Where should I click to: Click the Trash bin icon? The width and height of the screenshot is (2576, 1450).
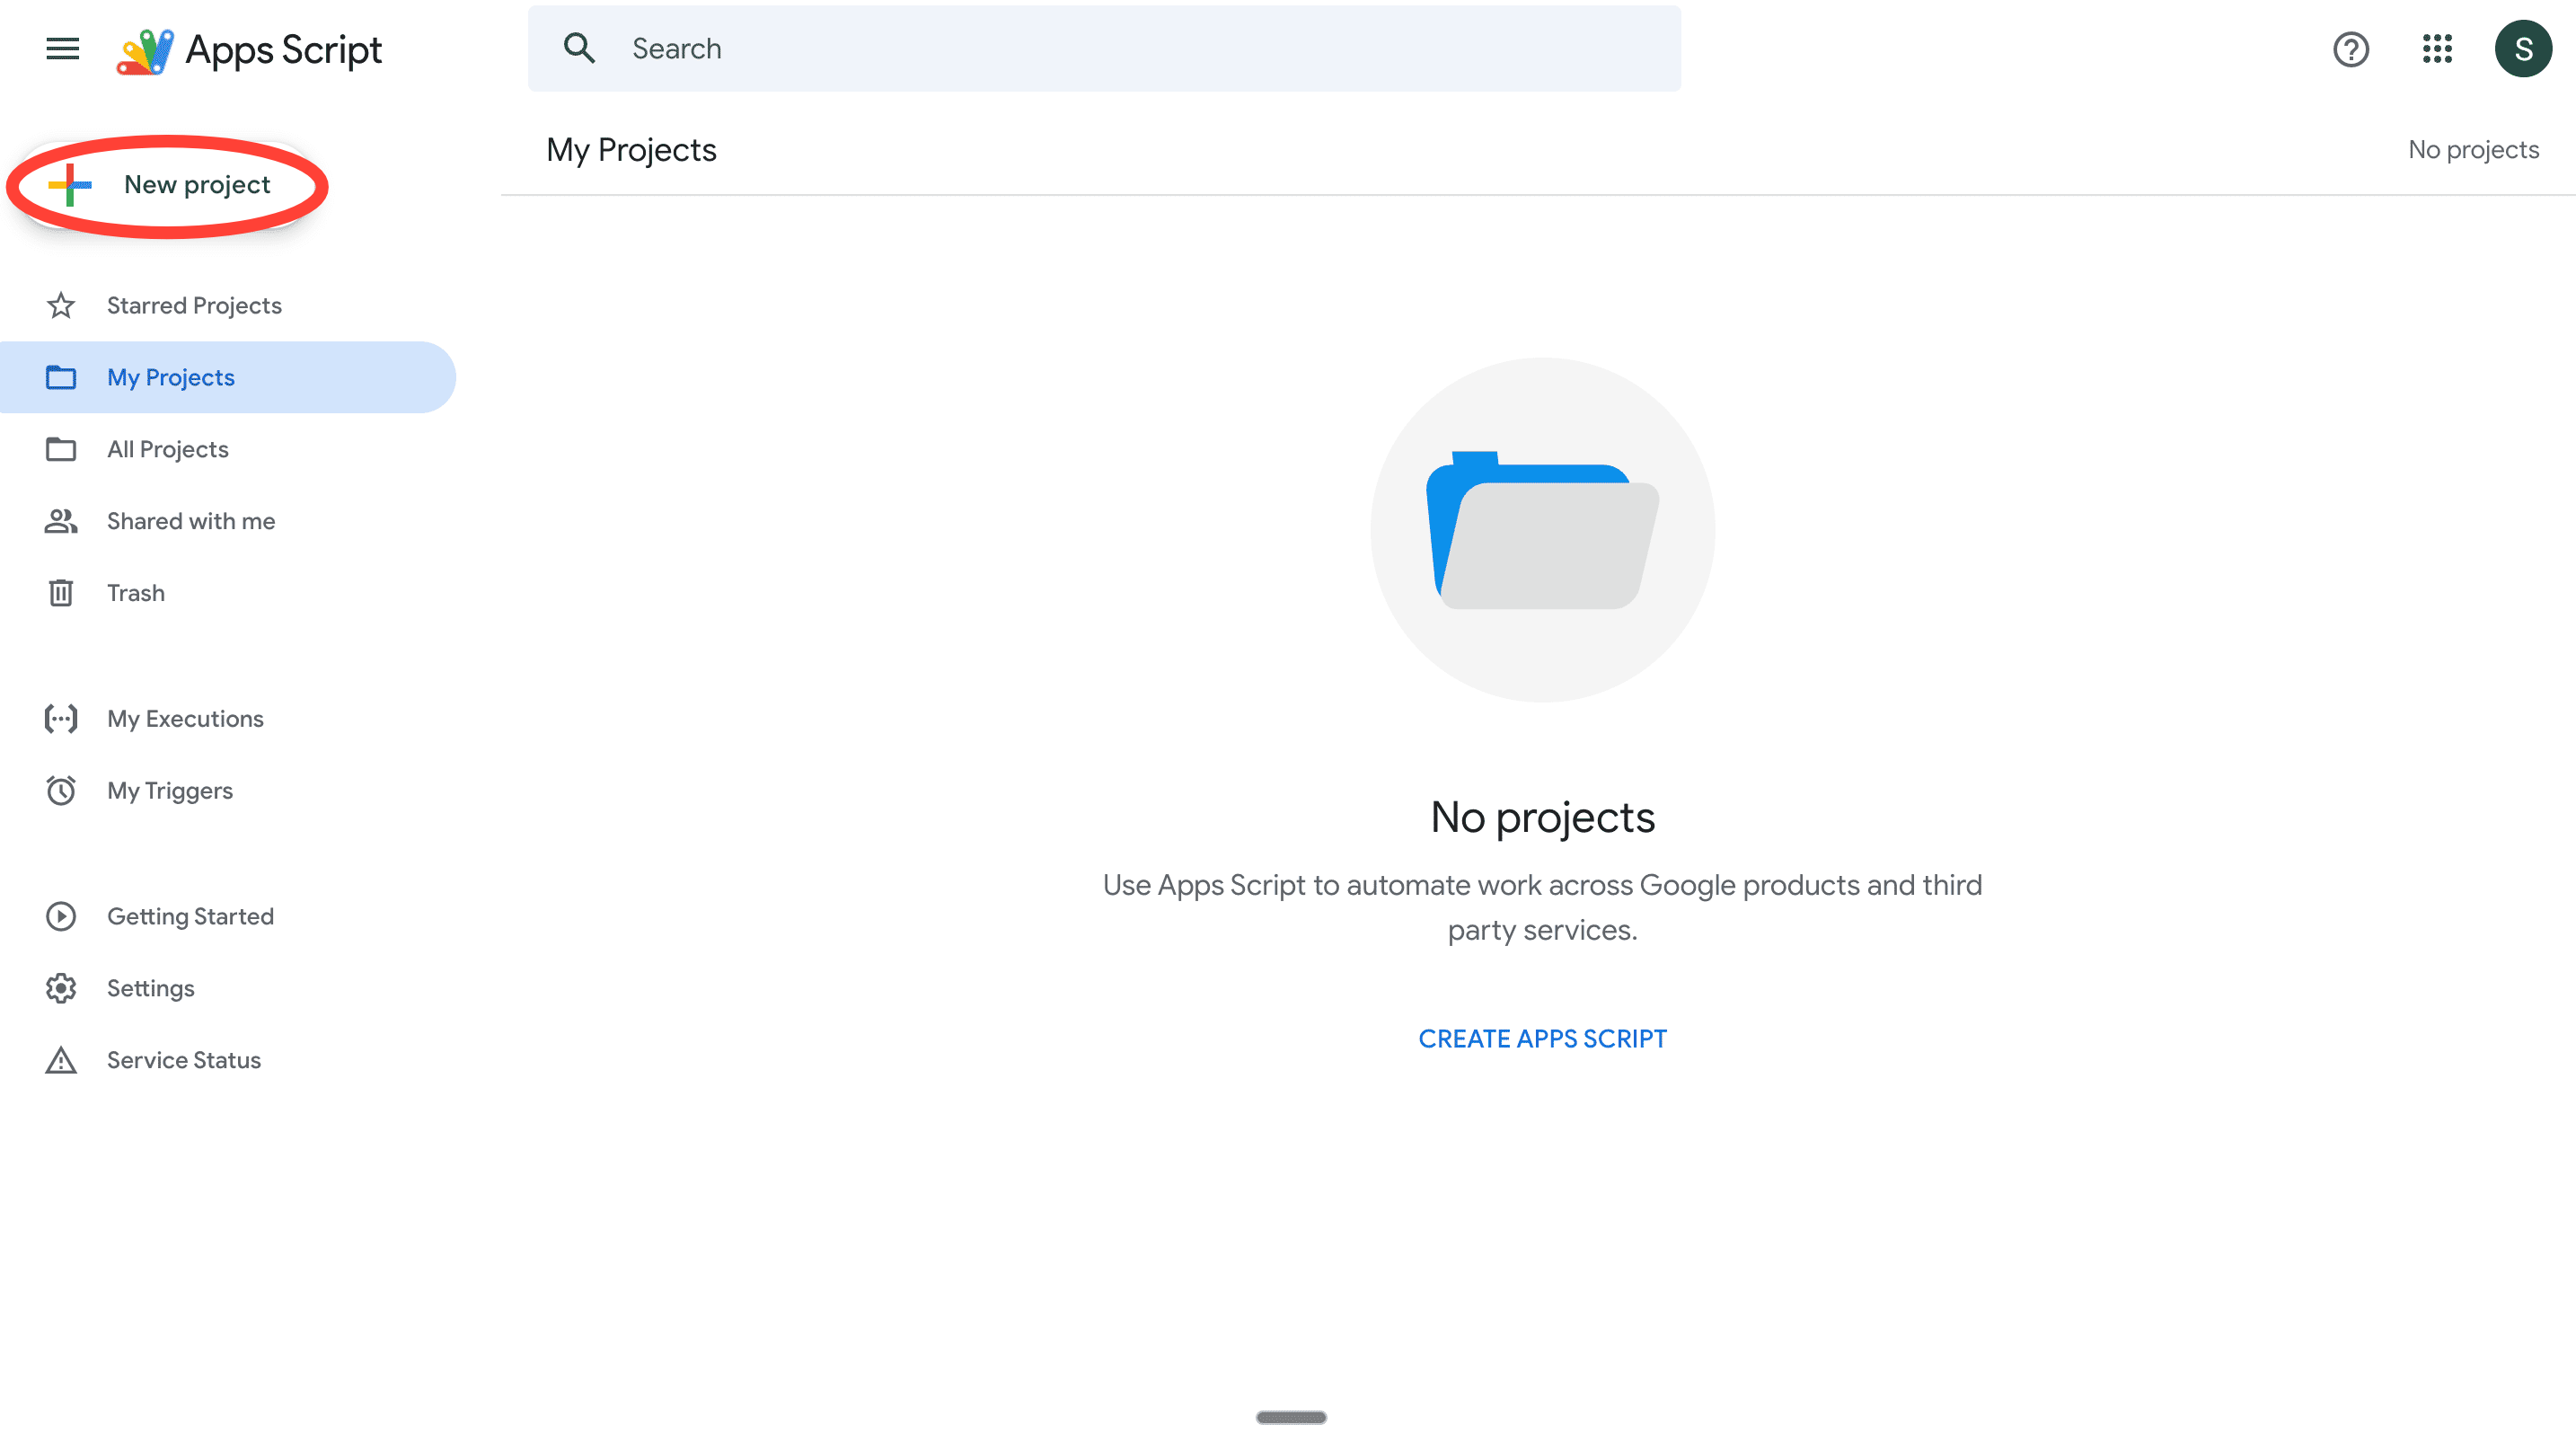click(x=61, y=593)
